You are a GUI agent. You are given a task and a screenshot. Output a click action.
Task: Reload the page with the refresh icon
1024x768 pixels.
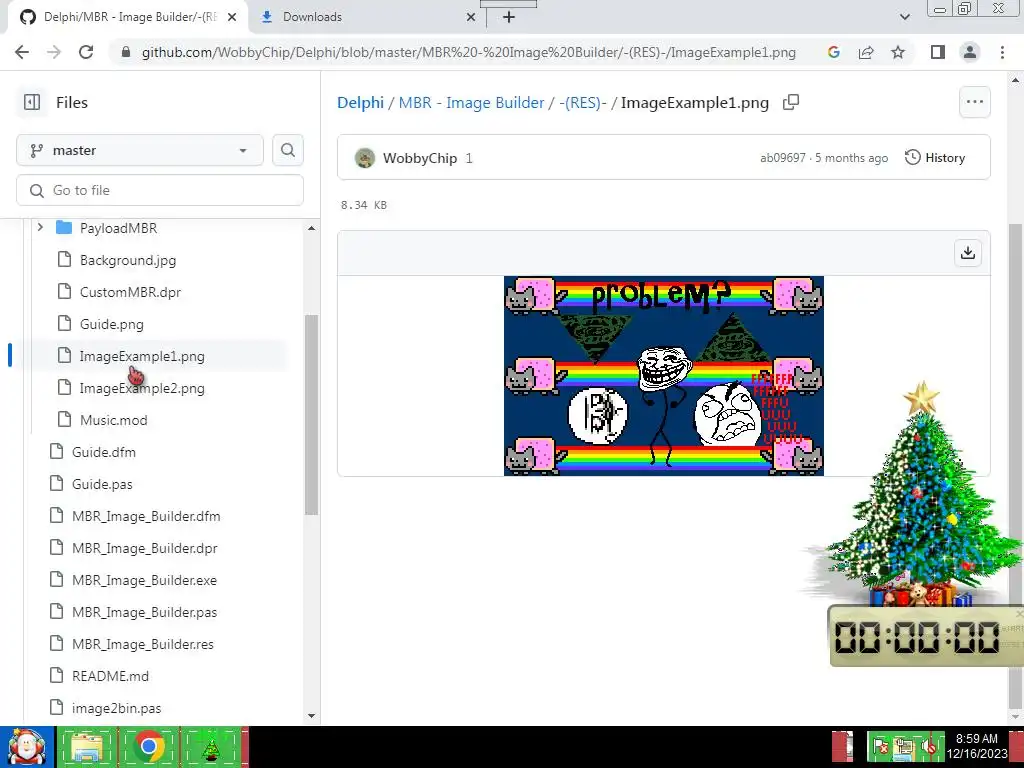(x=86, y=52)
